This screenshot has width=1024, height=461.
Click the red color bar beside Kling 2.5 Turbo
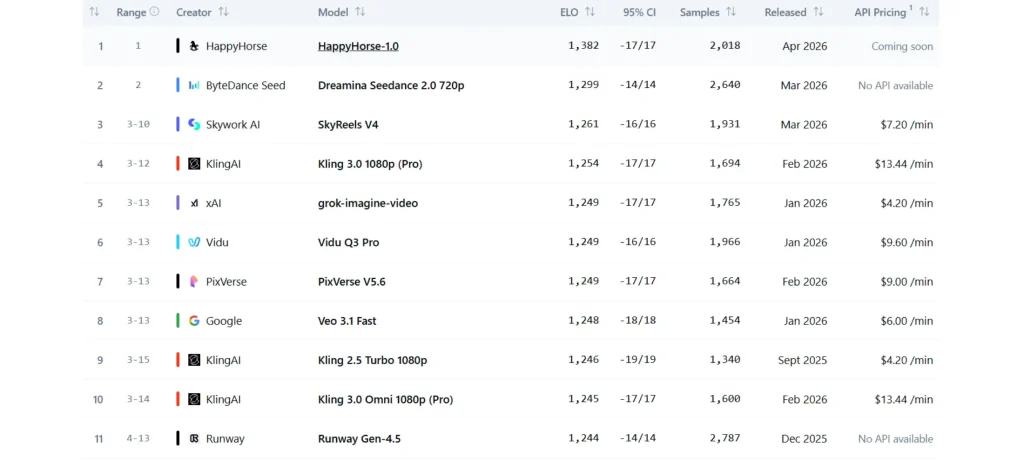(178, 360)
